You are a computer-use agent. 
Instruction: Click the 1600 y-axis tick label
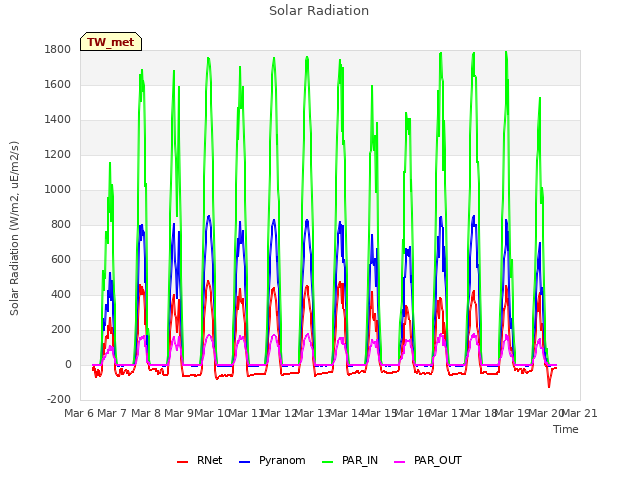(58, 84)
